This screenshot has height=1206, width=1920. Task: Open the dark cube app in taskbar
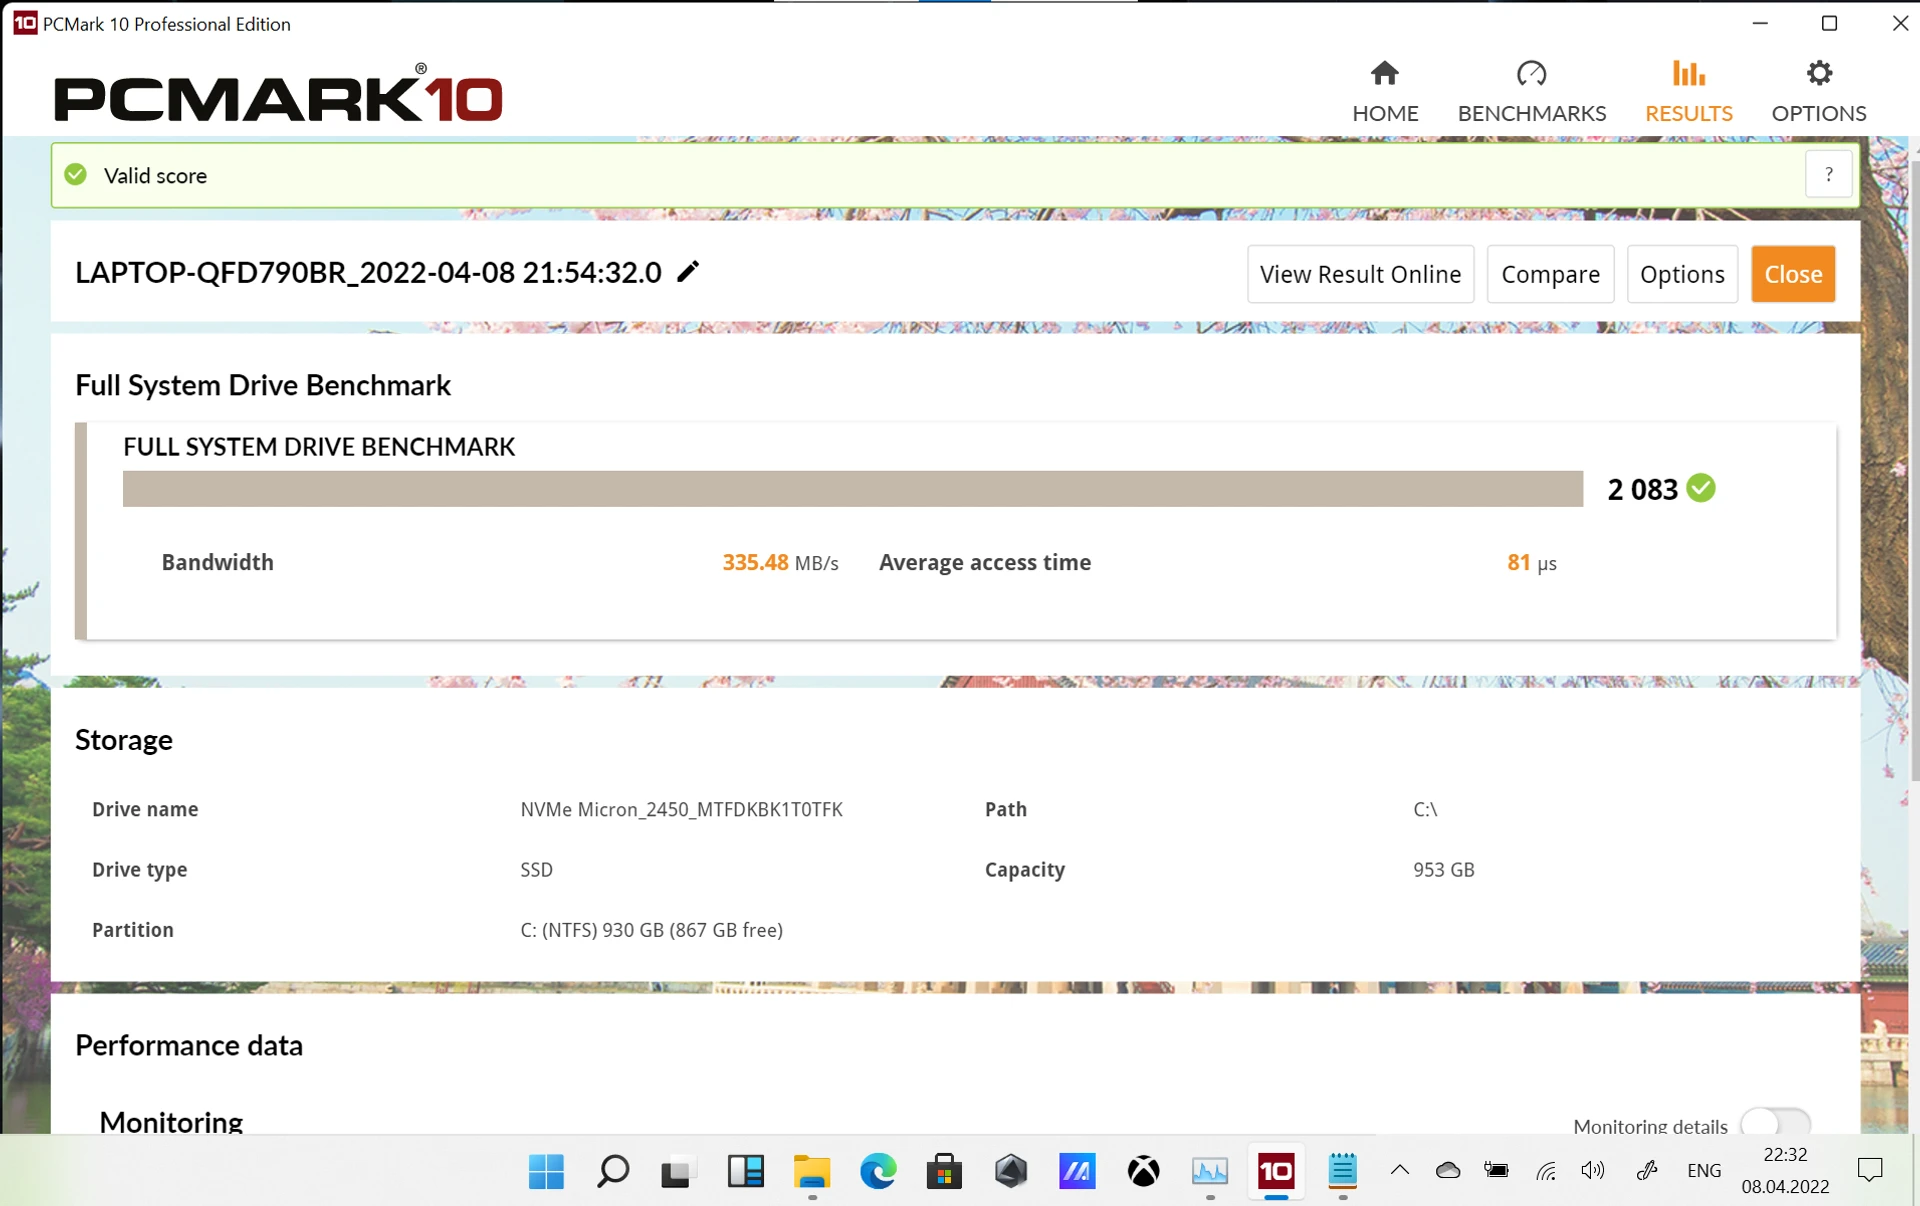coord(1011,1171)
